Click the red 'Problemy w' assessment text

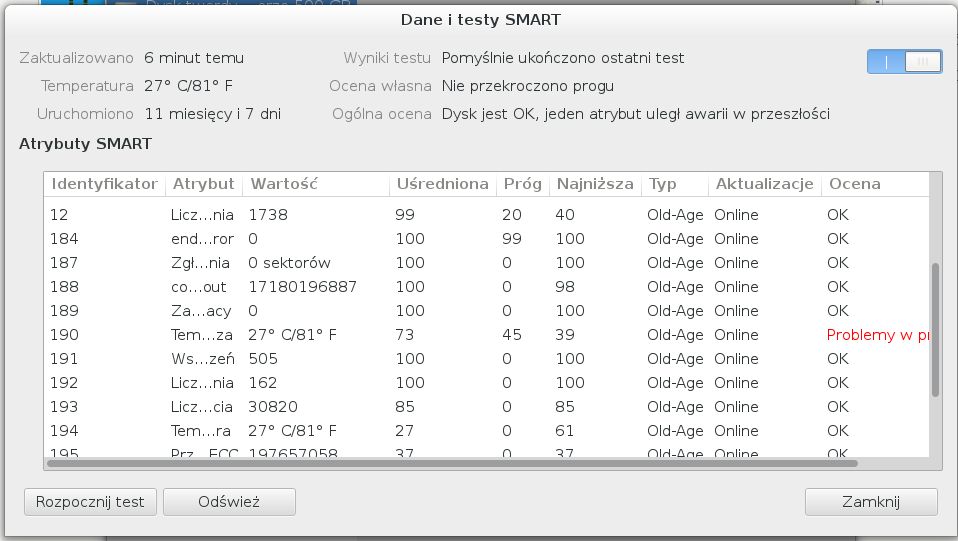tap(877, 335)
